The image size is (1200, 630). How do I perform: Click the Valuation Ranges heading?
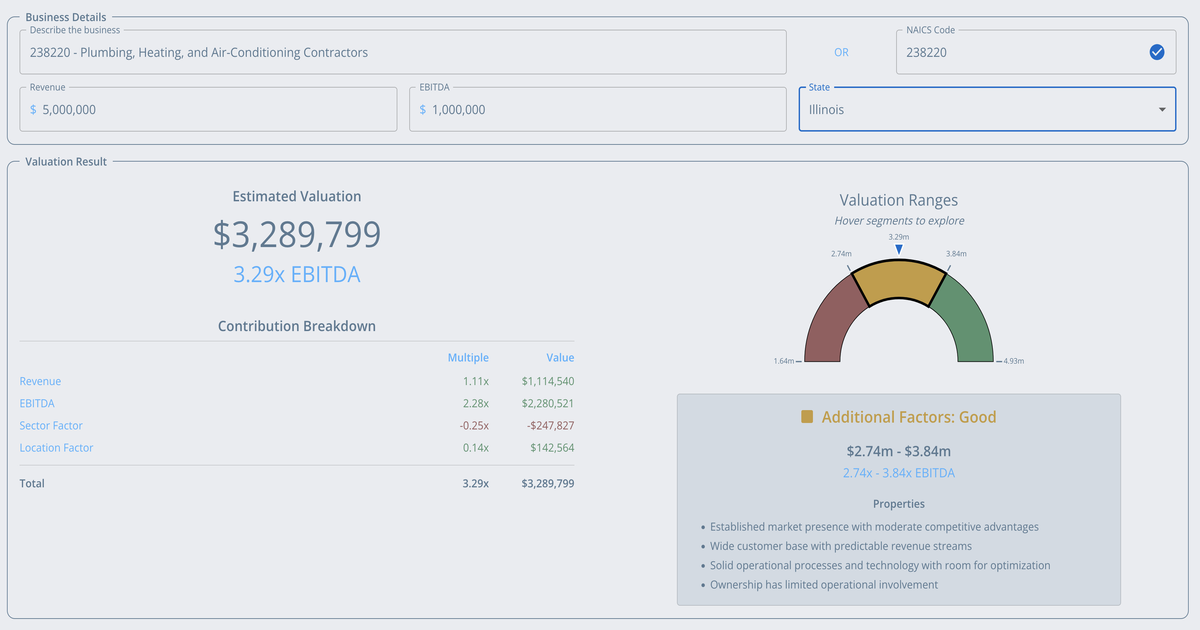[899, 200]
